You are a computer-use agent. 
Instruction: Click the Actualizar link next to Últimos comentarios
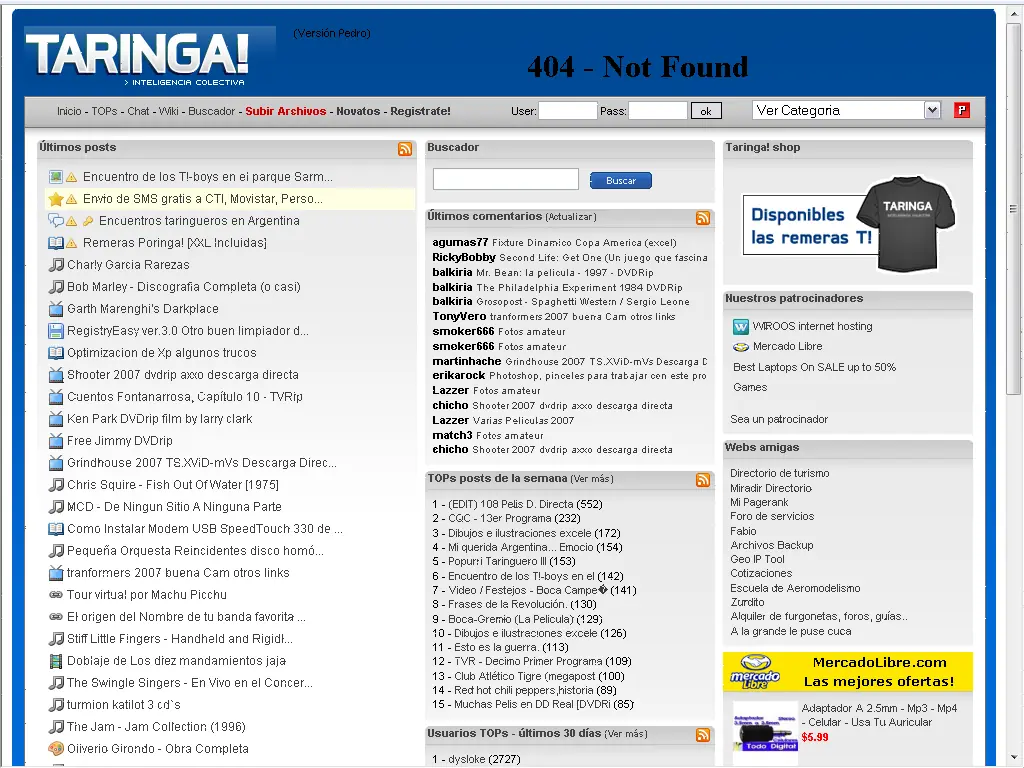point(571,217)
